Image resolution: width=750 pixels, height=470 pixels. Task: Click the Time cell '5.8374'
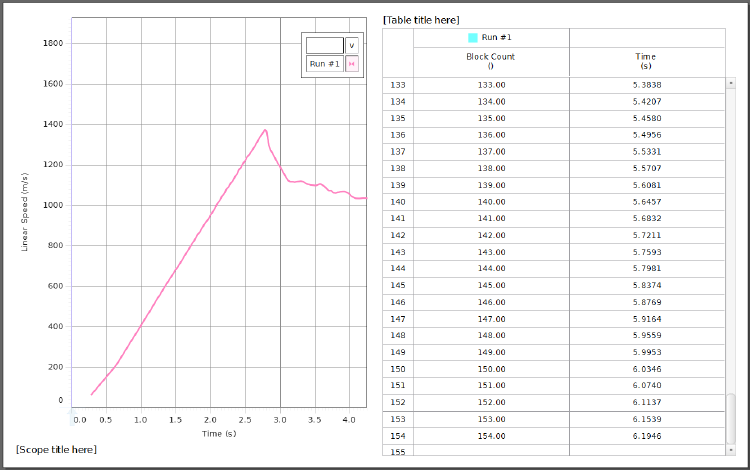[x=647, y=285]
